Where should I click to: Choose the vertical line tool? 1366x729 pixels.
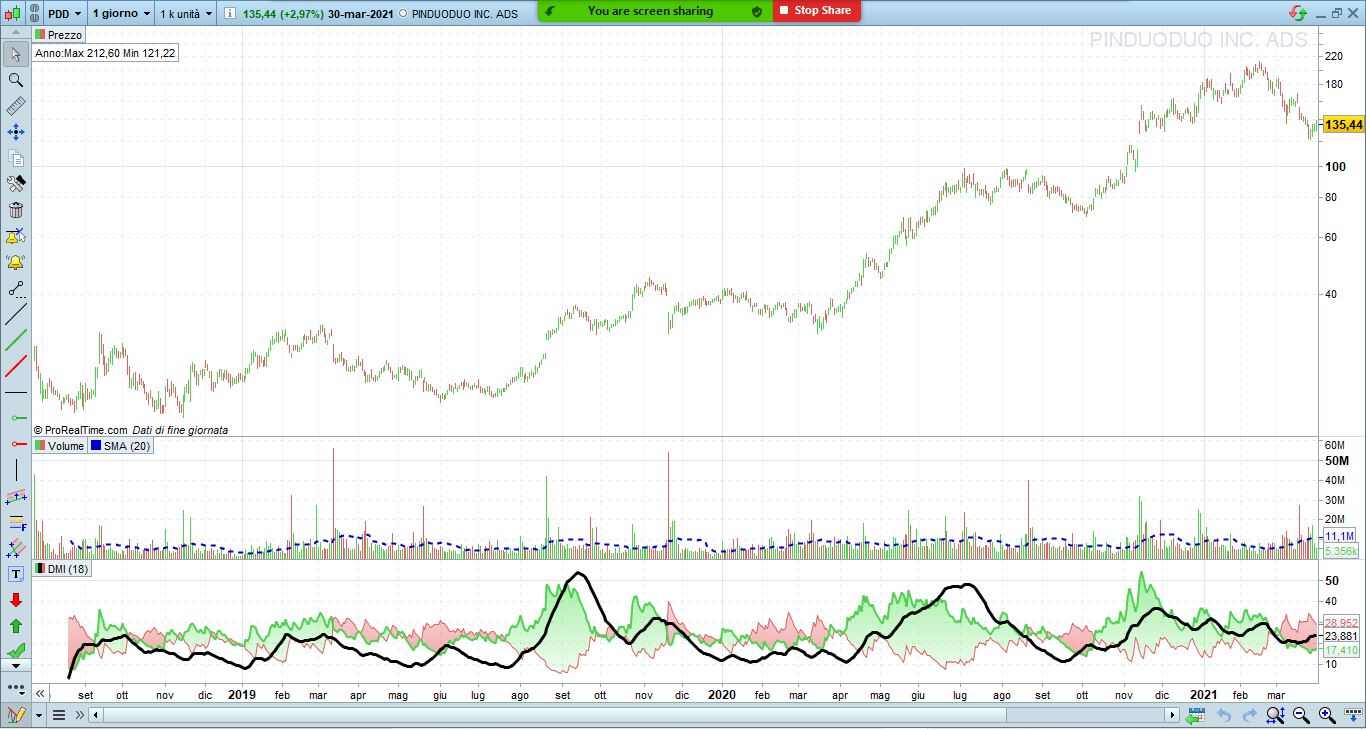click(x=16, y=469)
